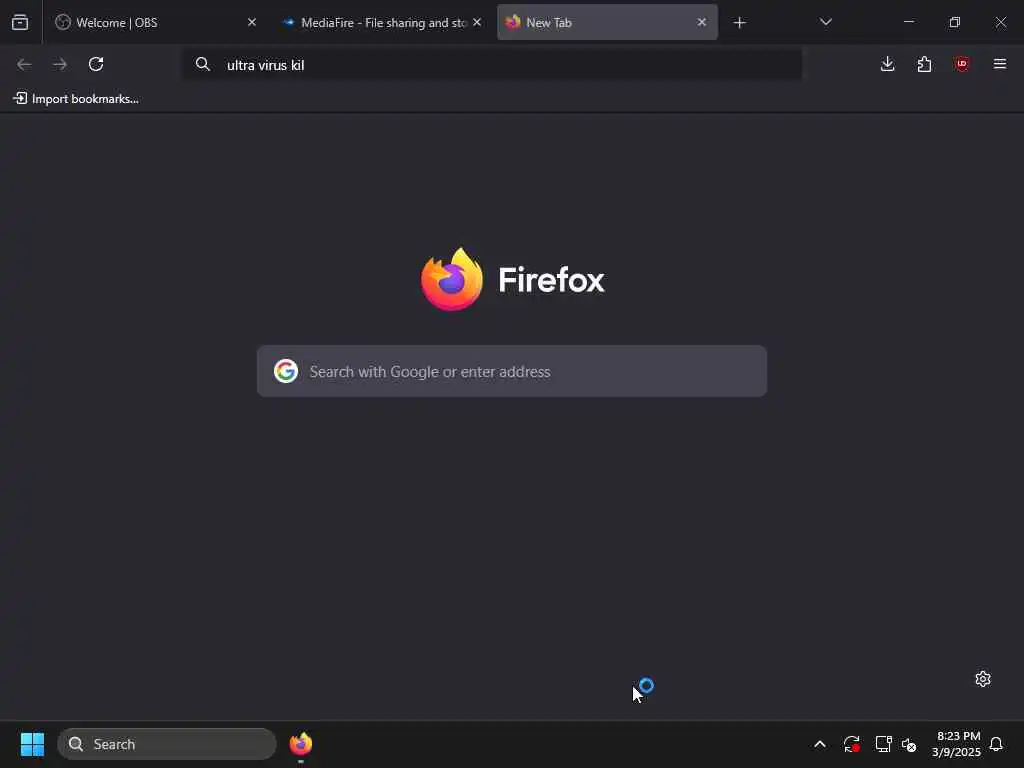Open the muted volume tray icon
1024x768 pixels.
point(909,744)
